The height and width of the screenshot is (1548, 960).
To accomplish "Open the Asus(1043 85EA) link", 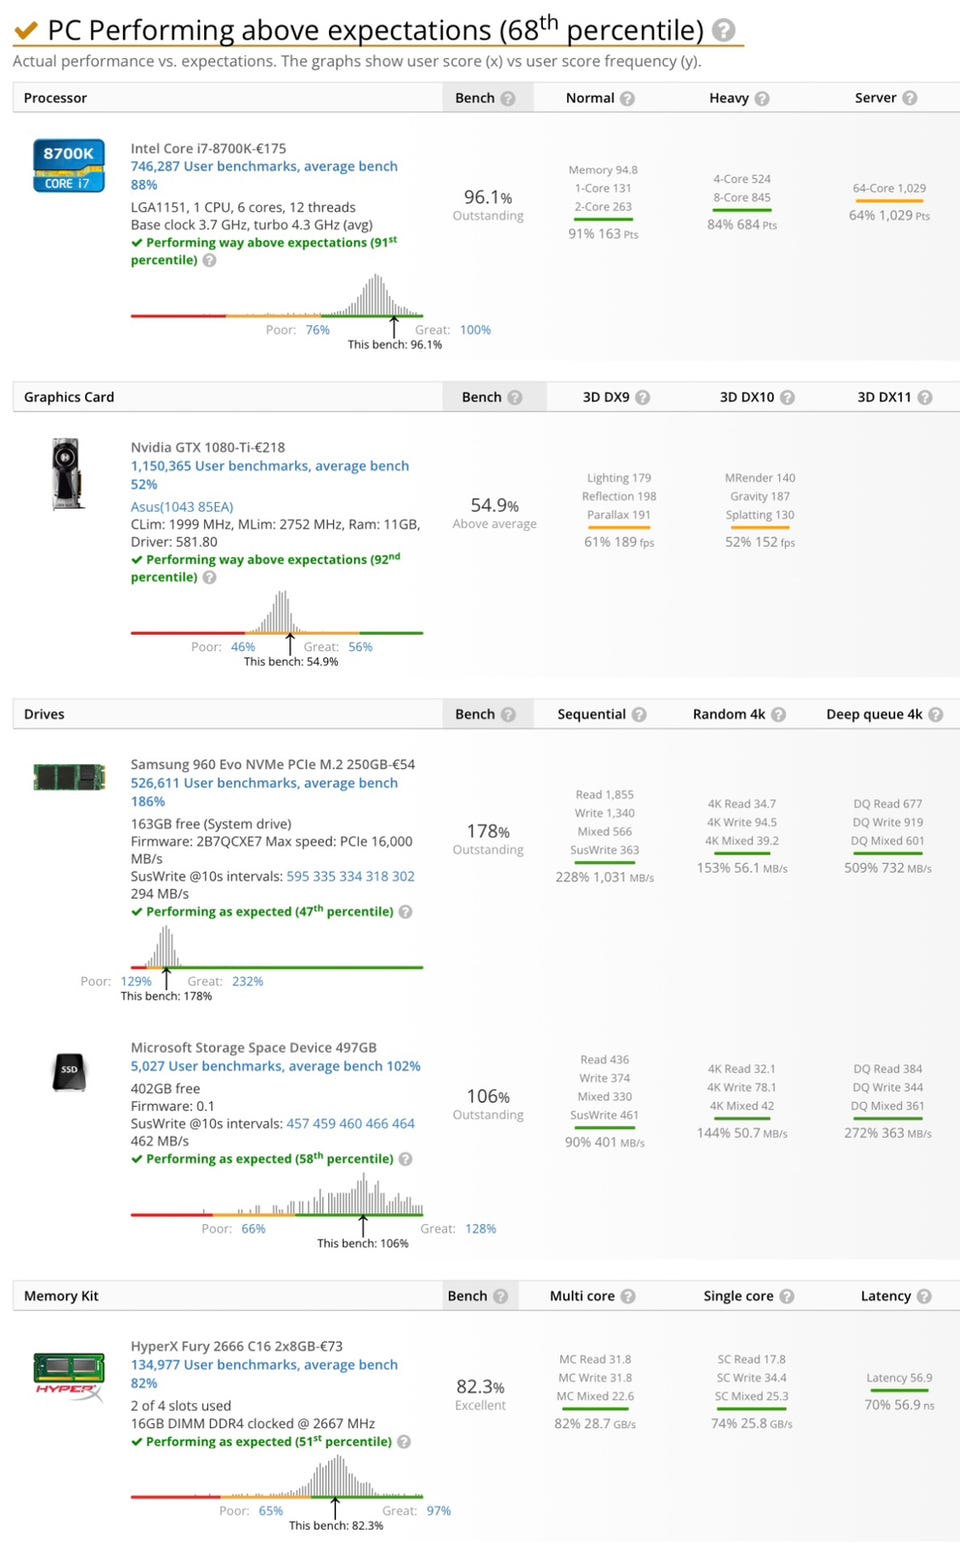I will click(182, 506).
